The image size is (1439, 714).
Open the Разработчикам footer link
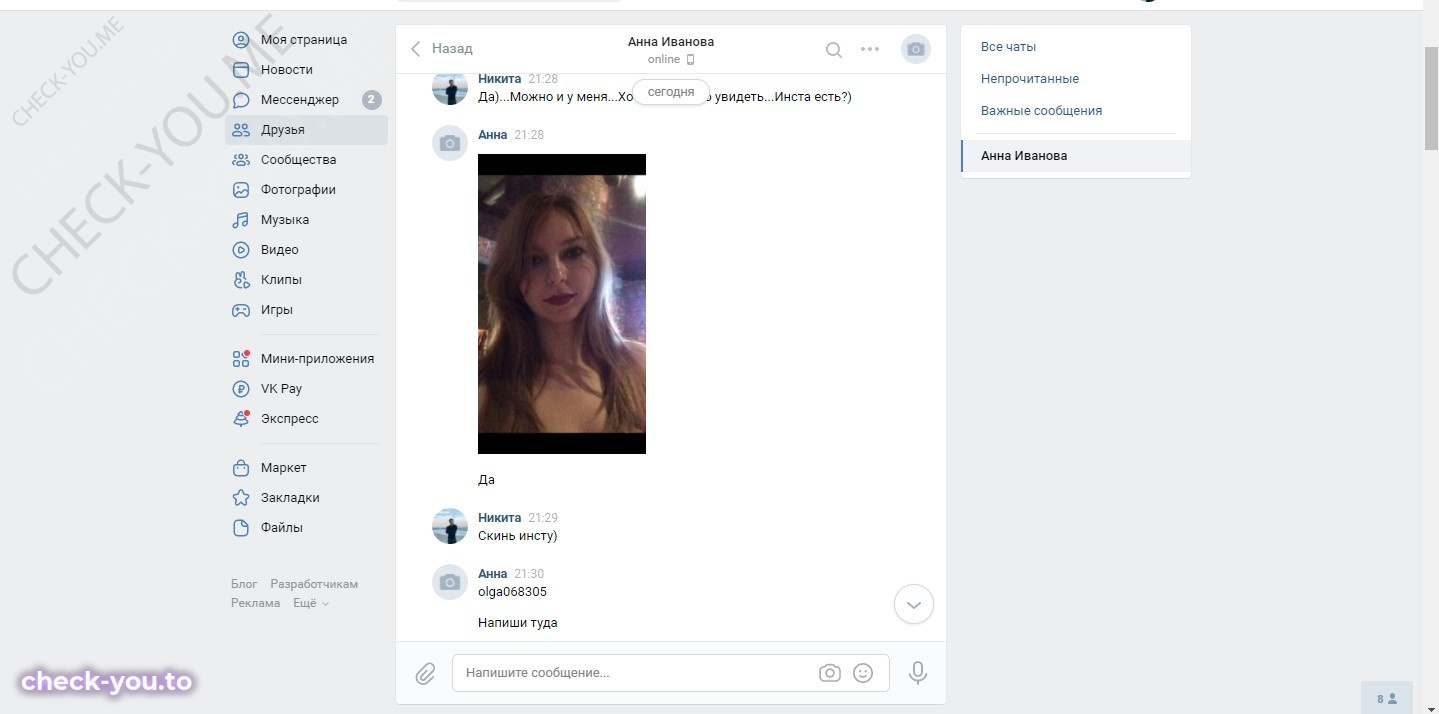pyautogui.click(x=314, y=584)
